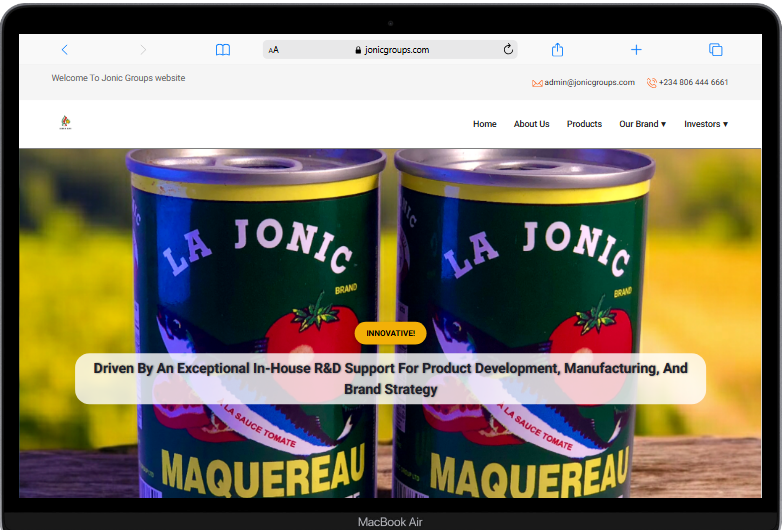The width and height of the screenshot is (783, 530).
Task: Click the yellow INNOVATIVE! badge
Action: (391, 333)
